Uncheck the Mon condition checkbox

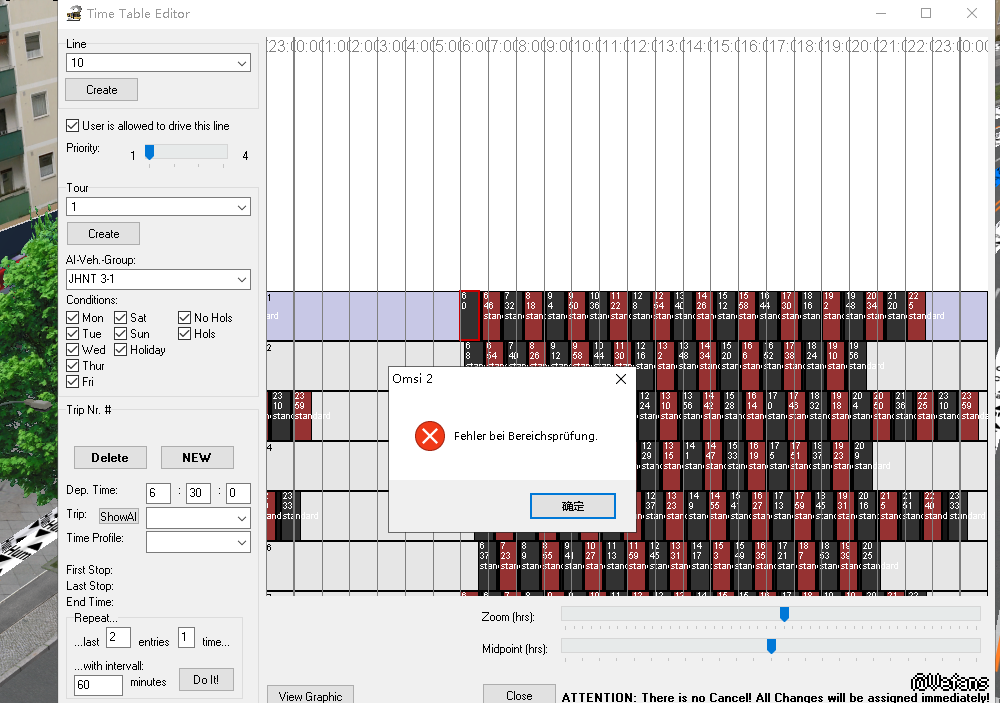pos(73,318)
